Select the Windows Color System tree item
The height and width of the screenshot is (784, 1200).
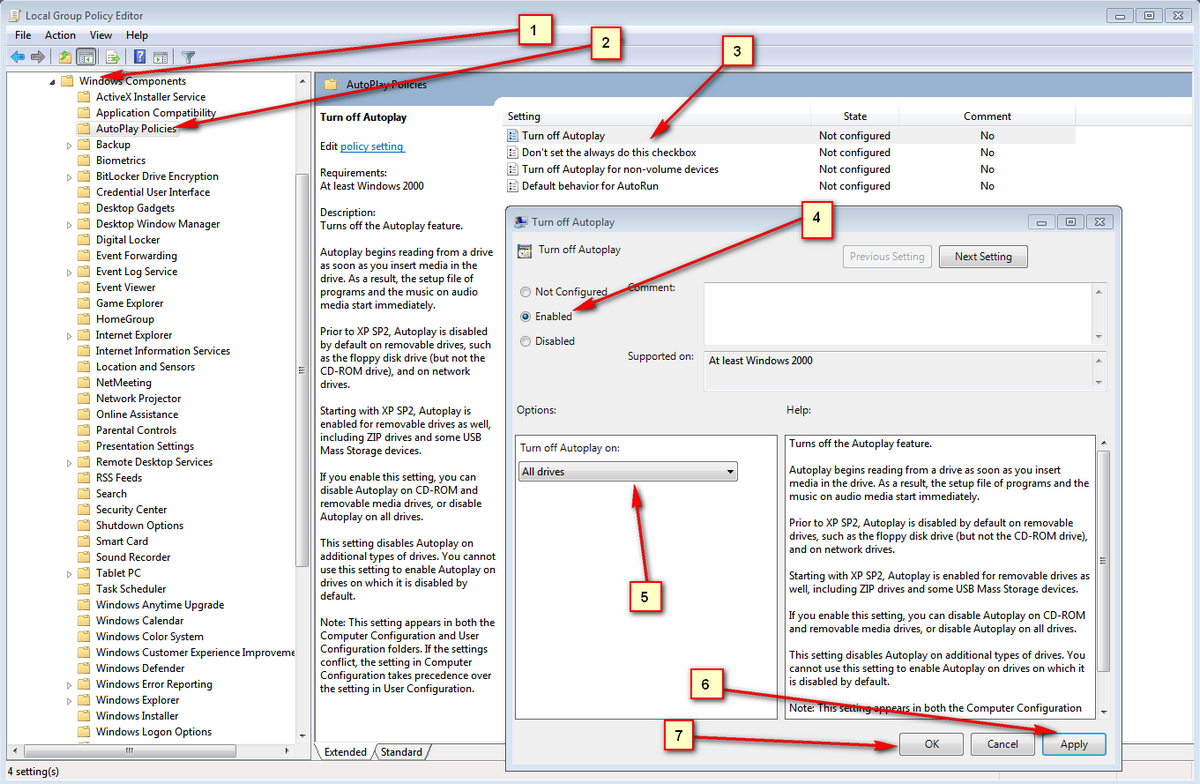click(x=149, y=637)
